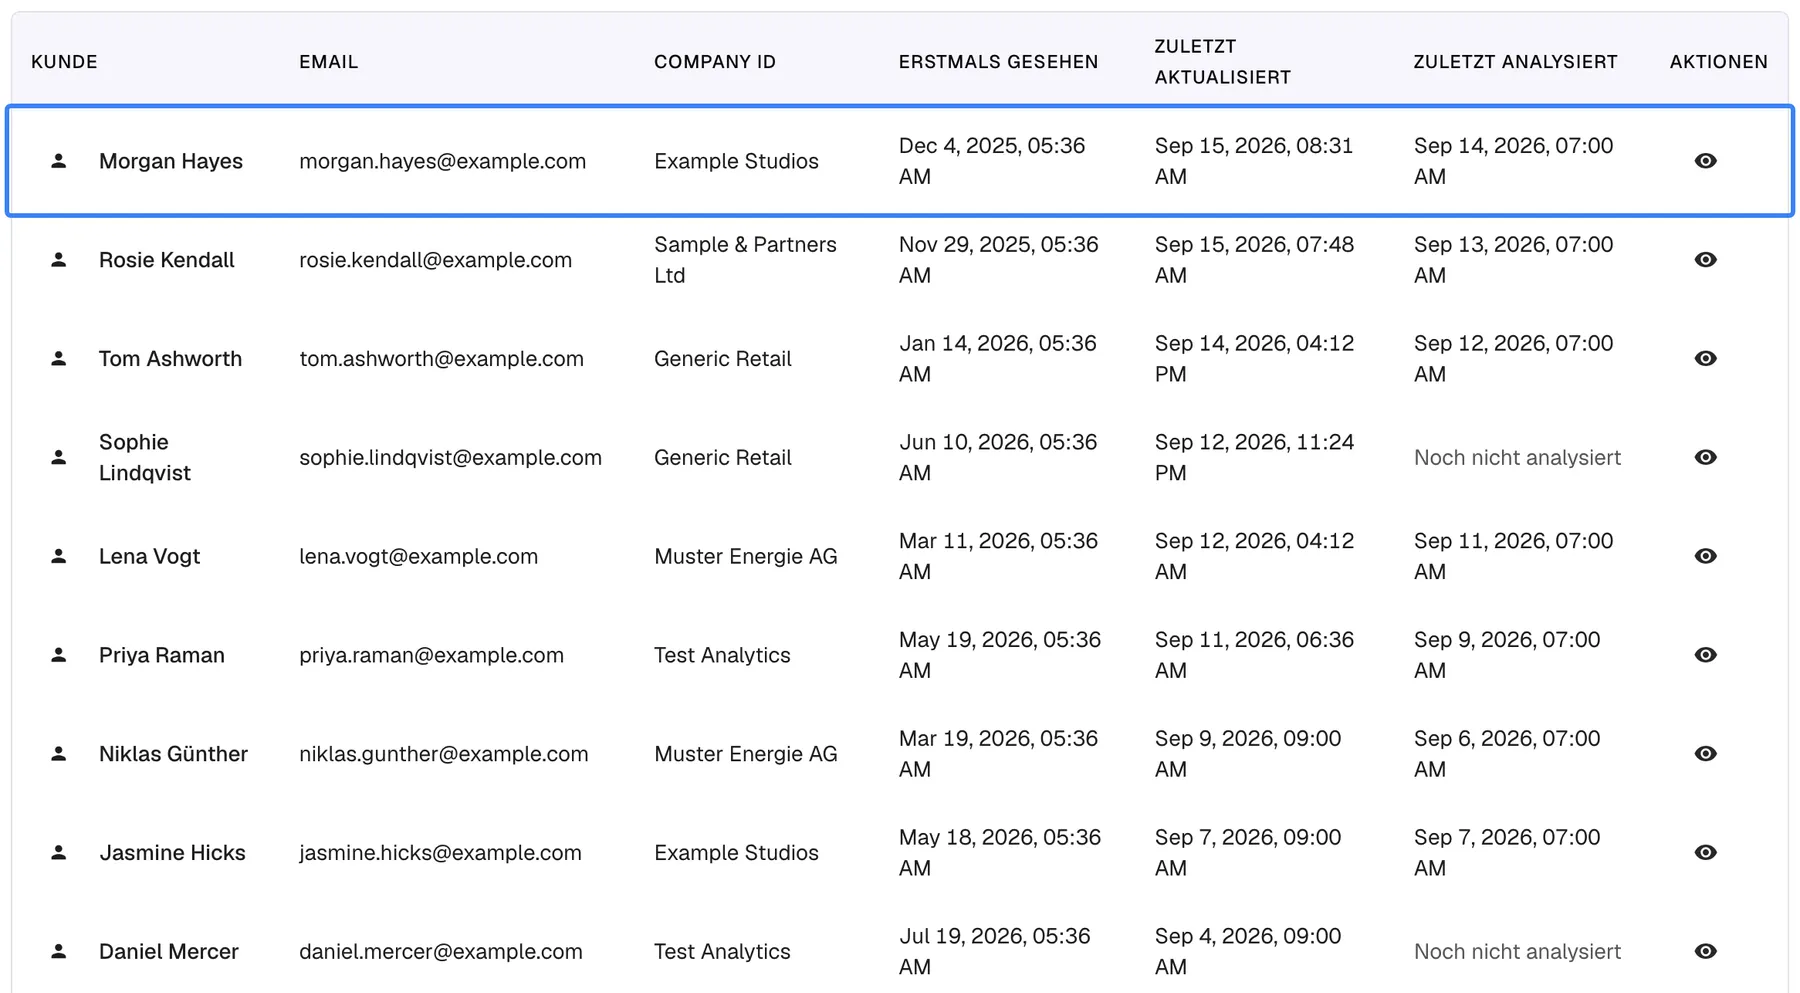Open the eye icon for Daniel Mercer

(x=1705, y=952)
